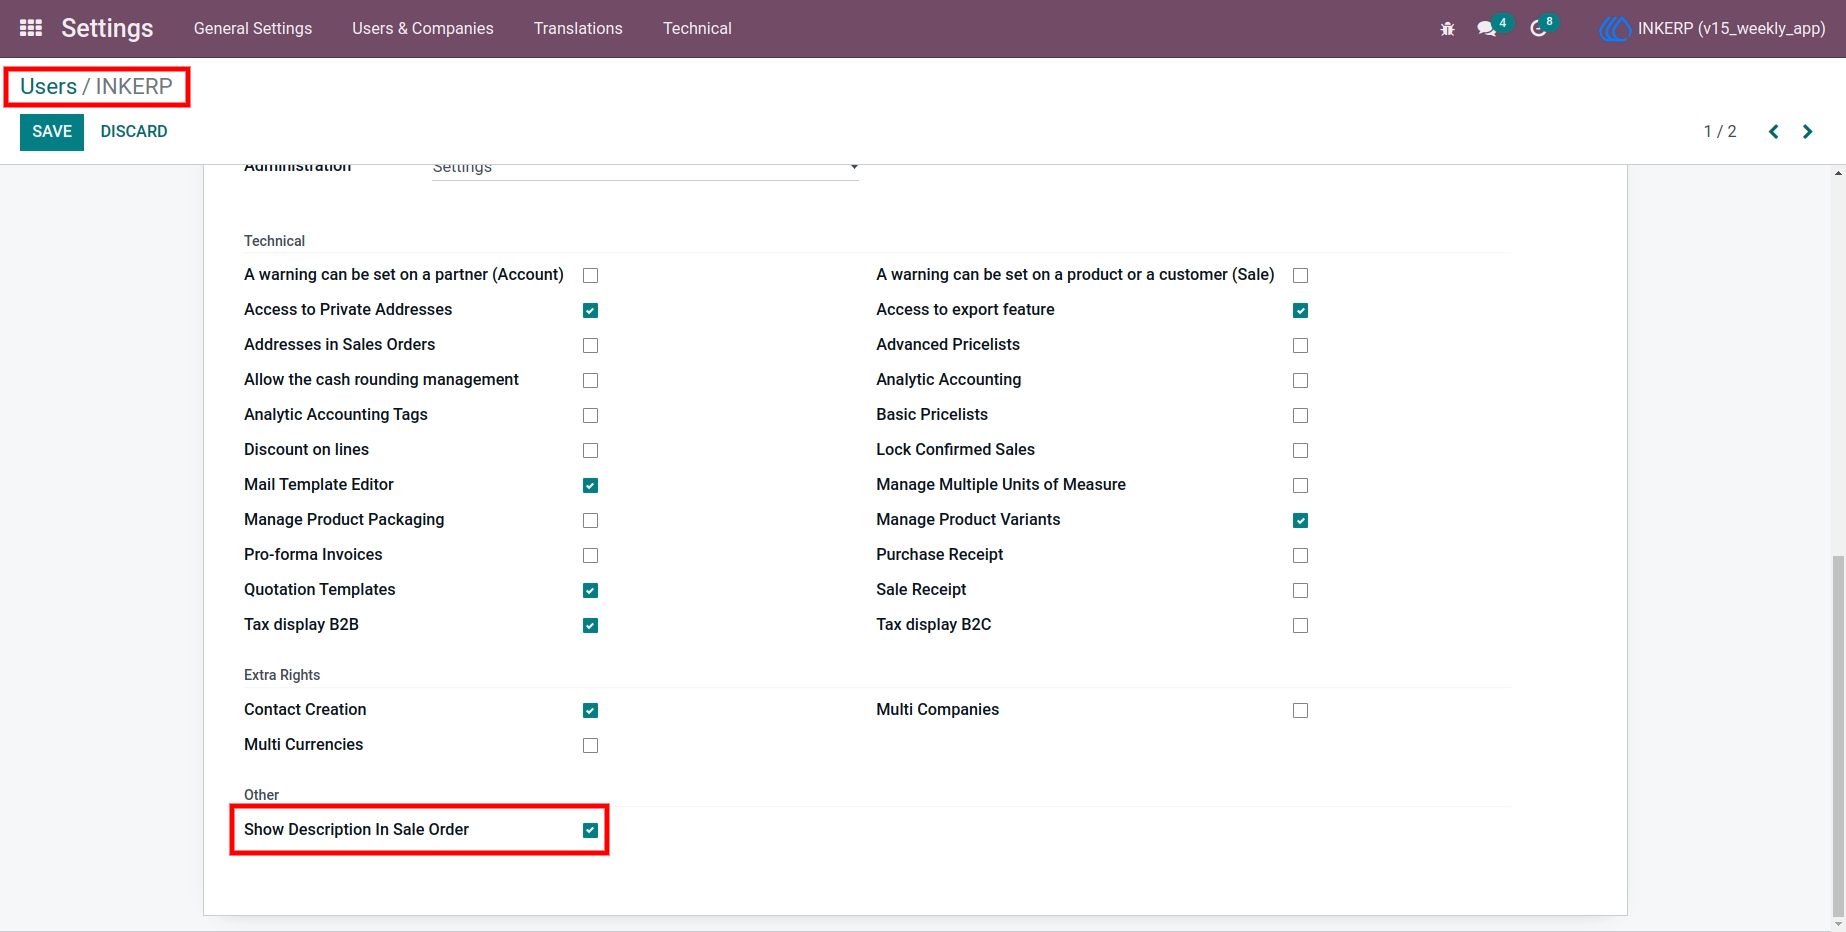Viewport: 1846px width, 932px height.
Task: Go to next record arrow
Action: [x=1807, y=131]
